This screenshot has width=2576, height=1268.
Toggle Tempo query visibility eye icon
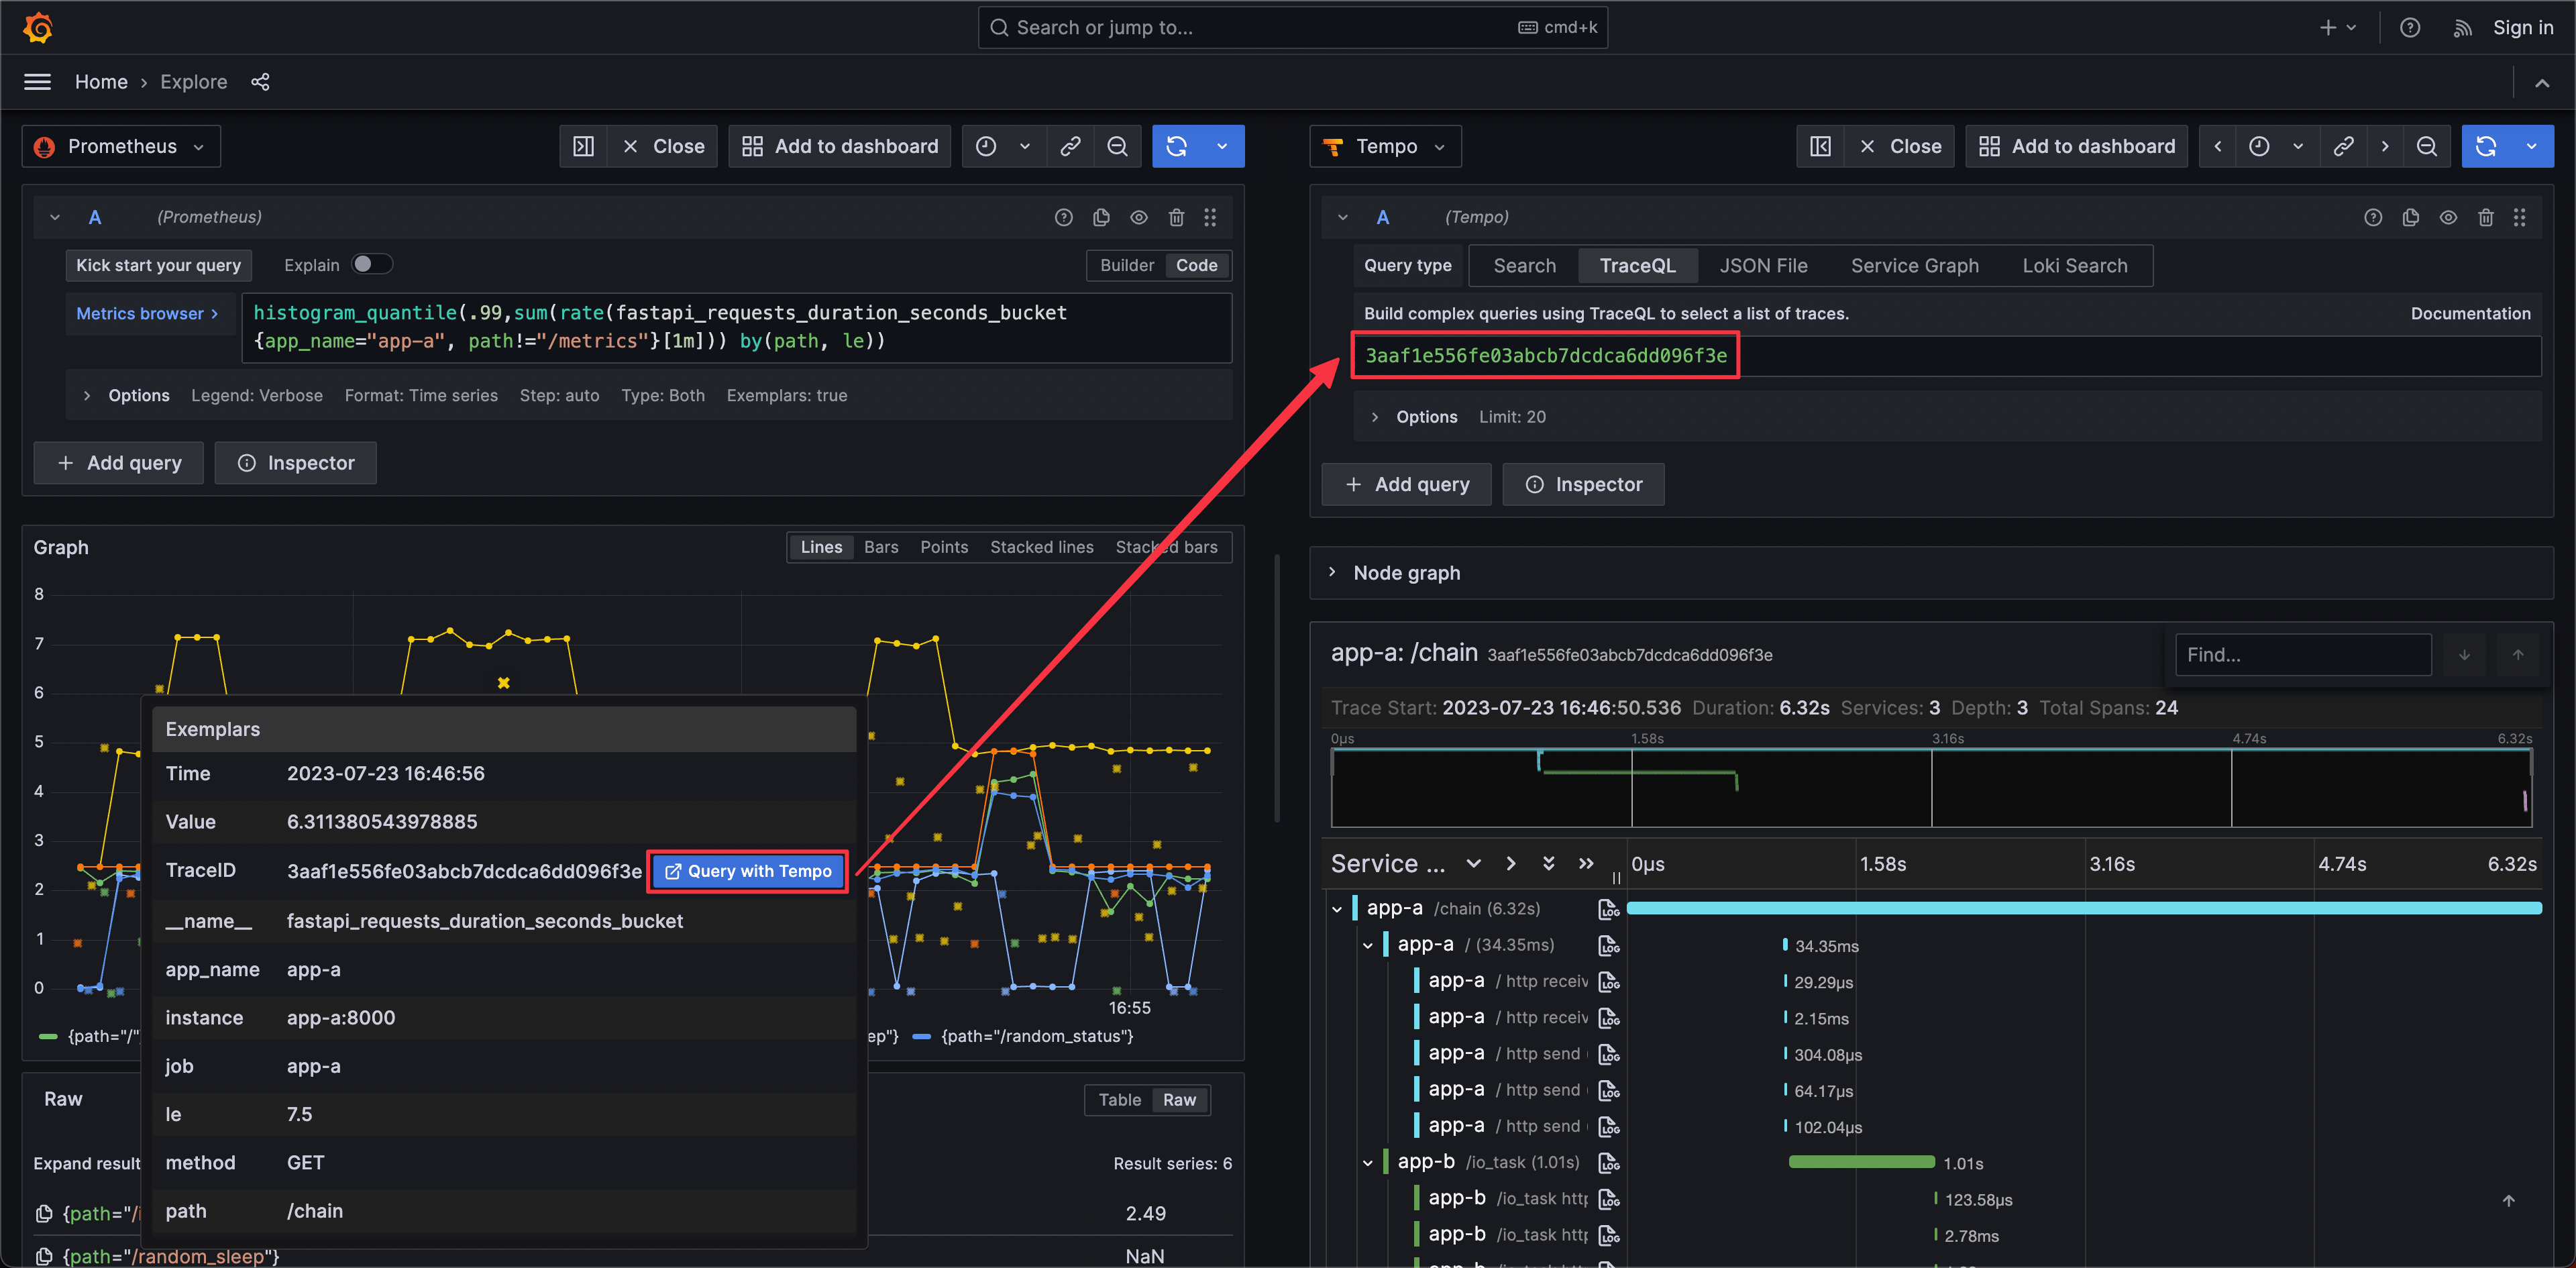coord(2447,217)
